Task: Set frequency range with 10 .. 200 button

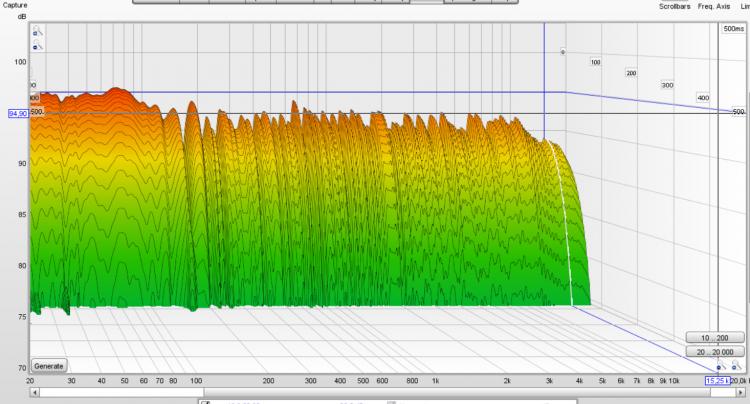Action: (716, 338)
